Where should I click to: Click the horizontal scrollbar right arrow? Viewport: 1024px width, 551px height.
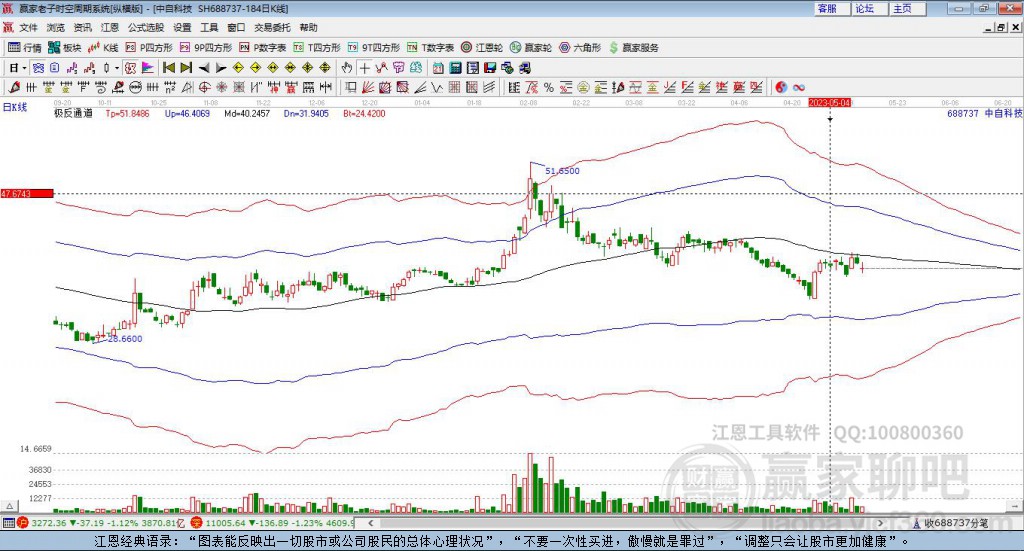[881, 523]
